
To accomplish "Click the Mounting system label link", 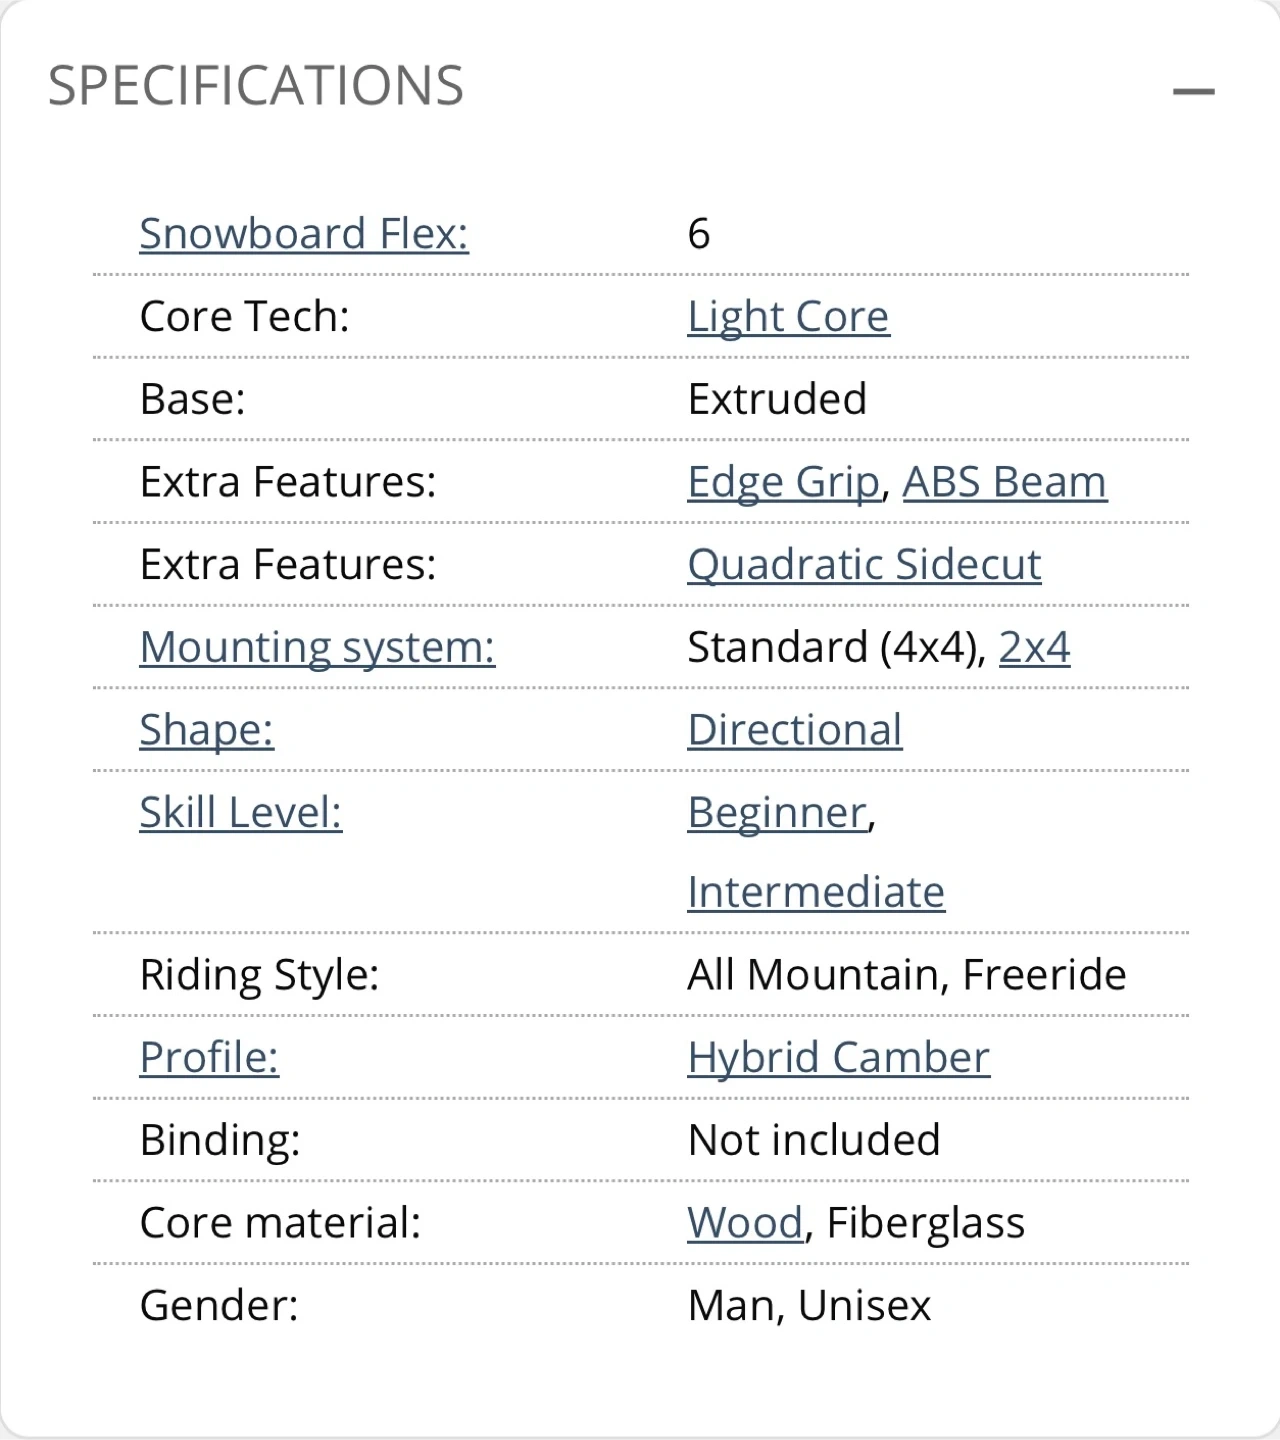I will (317, 647).
